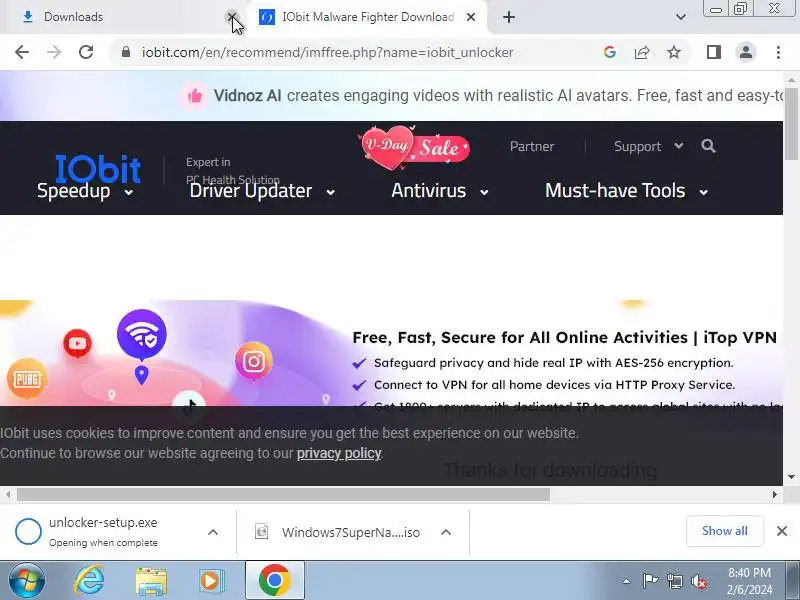Open Chrome three-dot menu

coord(778,52)
